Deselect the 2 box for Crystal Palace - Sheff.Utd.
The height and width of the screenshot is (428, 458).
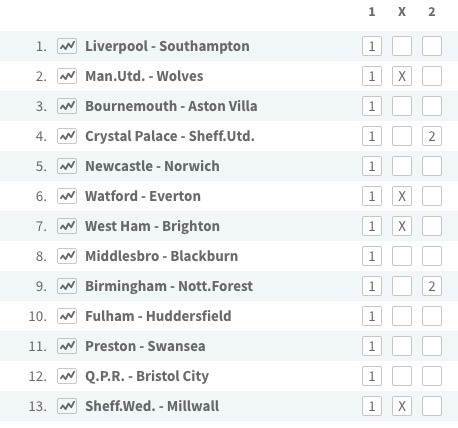tap(432, 136)
